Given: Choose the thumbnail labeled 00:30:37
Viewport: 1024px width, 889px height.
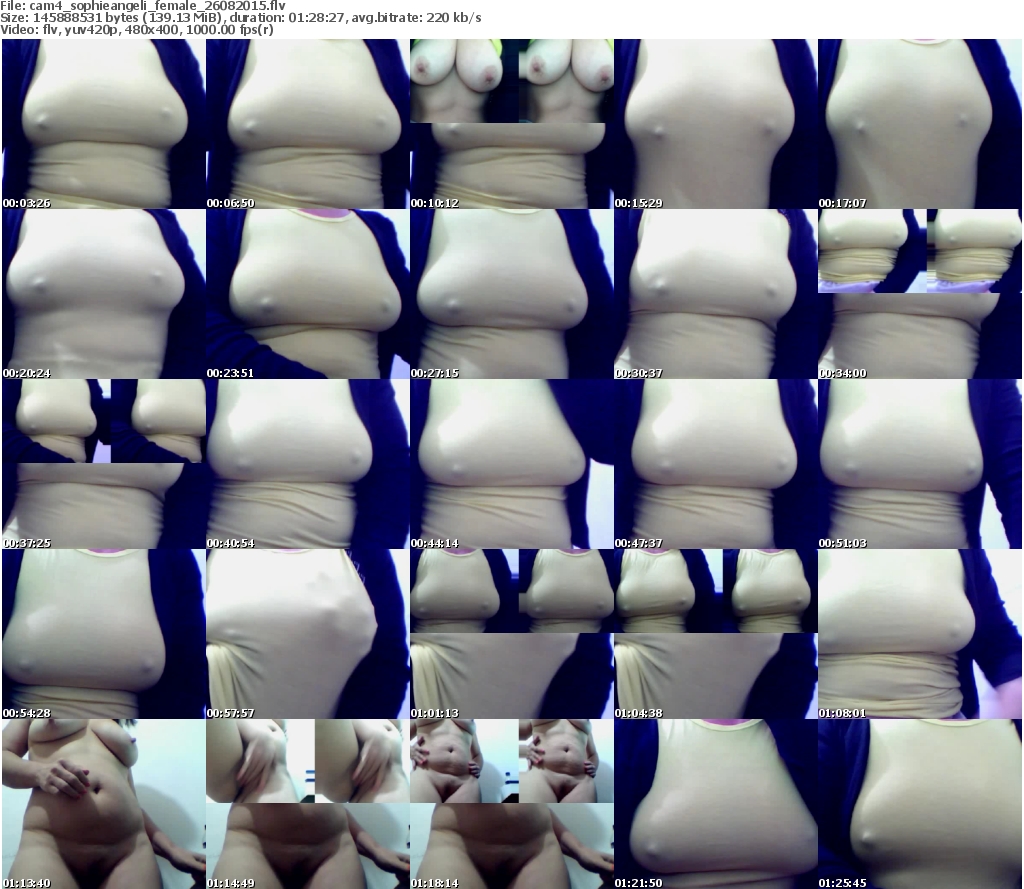Looking at the screenshot, I should click(716, 294).
